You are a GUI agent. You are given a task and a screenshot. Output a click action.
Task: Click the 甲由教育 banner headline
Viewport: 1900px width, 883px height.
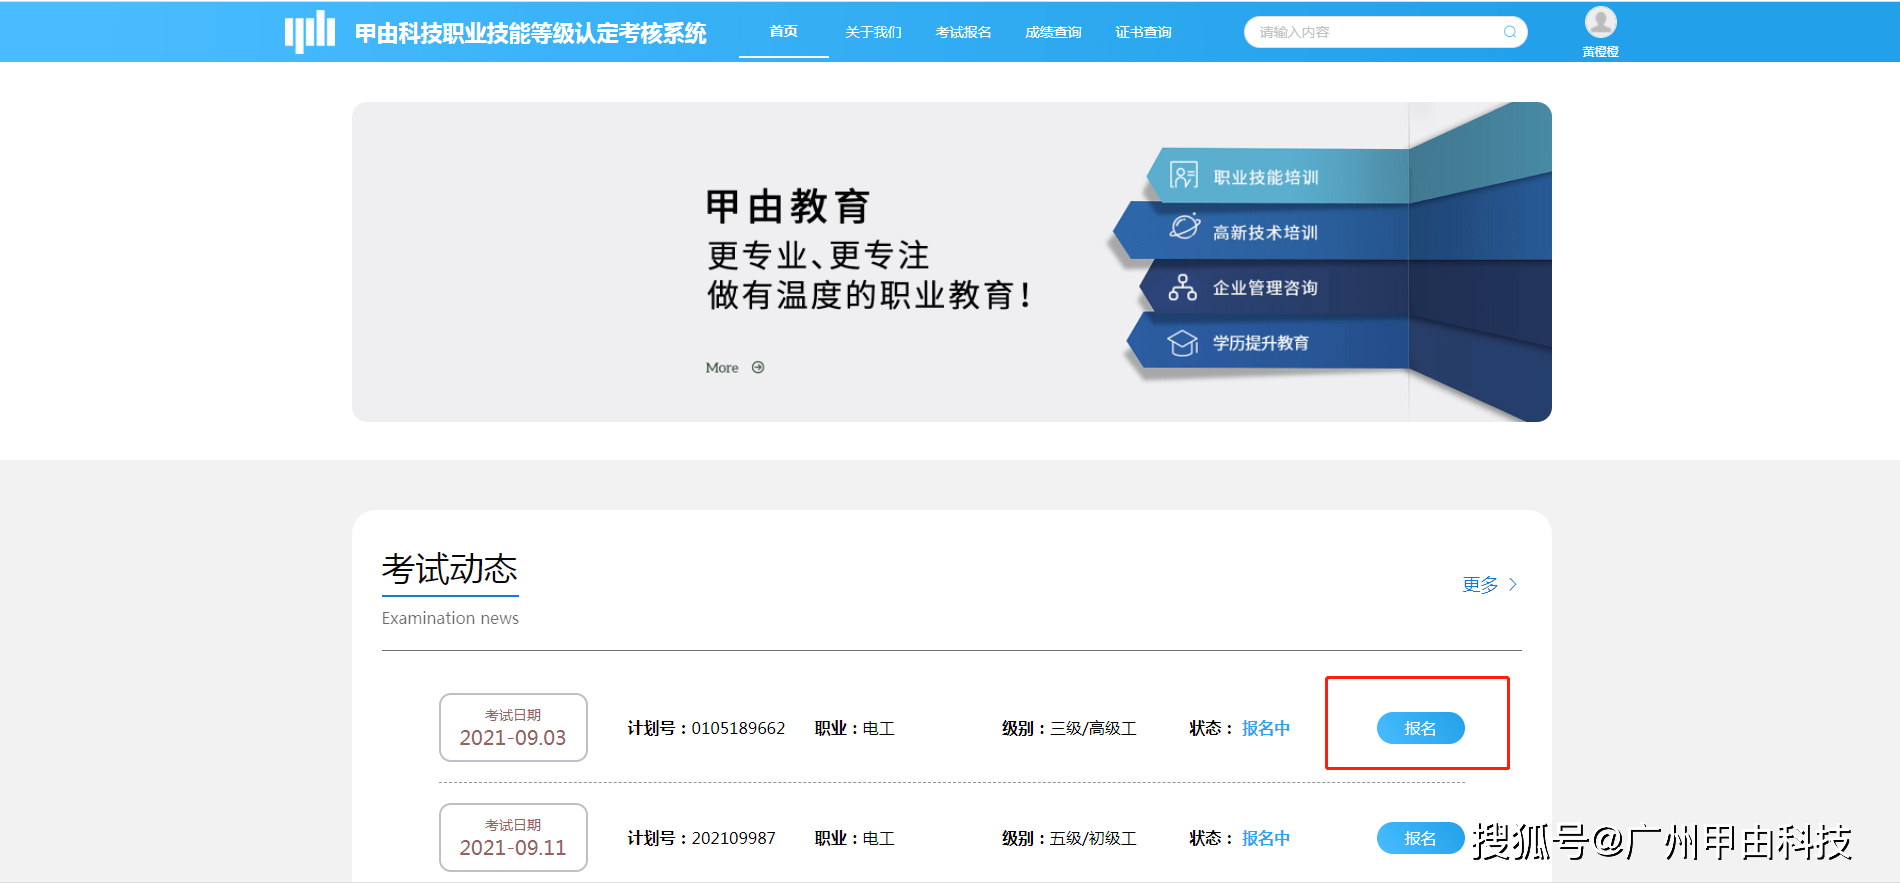click(x=788, y=206)
